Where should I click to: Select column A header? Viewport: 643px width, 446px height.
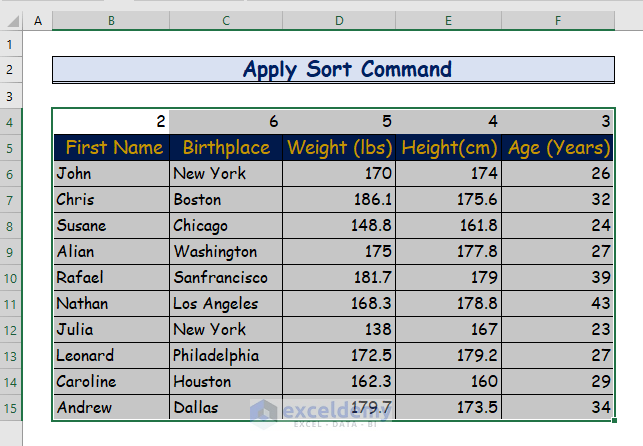(x=38, y=20)
